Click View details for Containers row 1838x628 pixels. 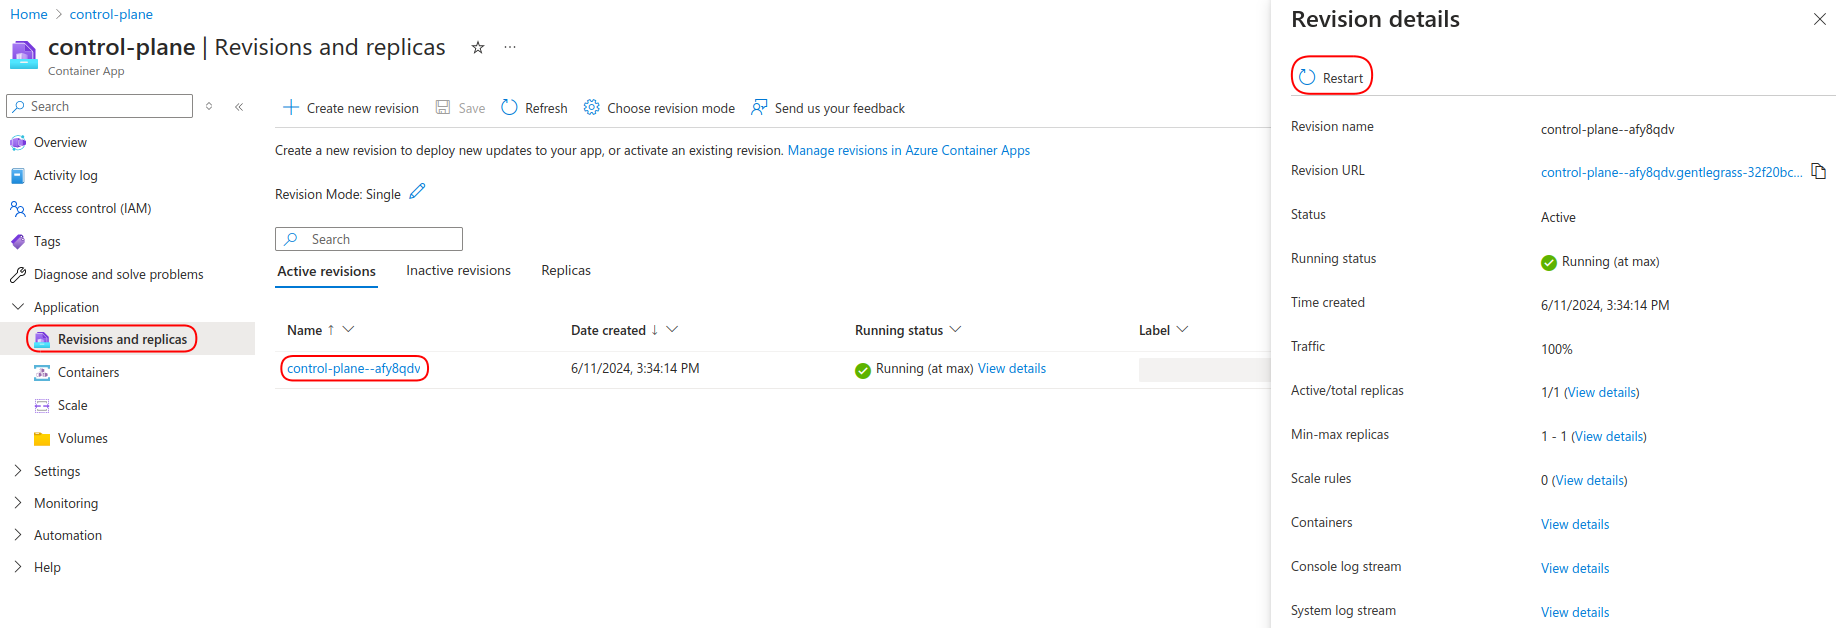click(x=1575, y=524)
